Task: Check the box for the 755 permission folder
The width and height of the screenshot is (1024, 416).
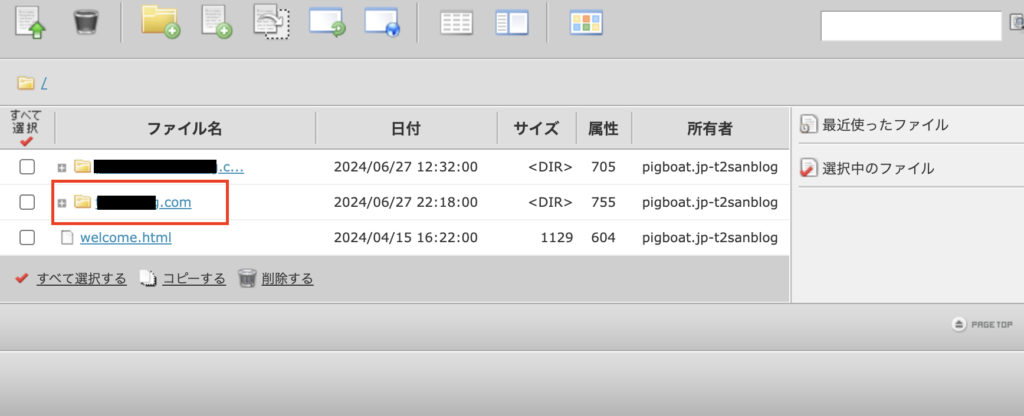Action: (28, 203)
